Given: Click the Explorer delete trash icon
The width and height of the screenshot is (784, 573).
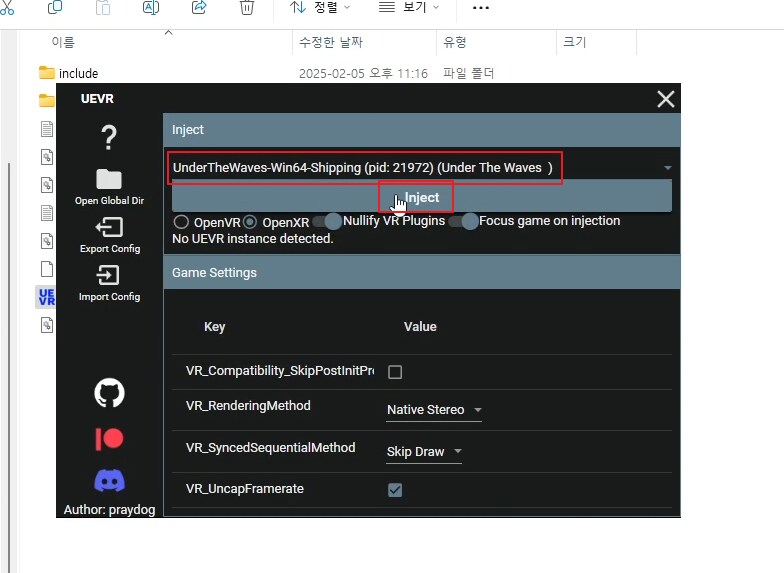Looking at the screenshot, I should click(246, 8).
